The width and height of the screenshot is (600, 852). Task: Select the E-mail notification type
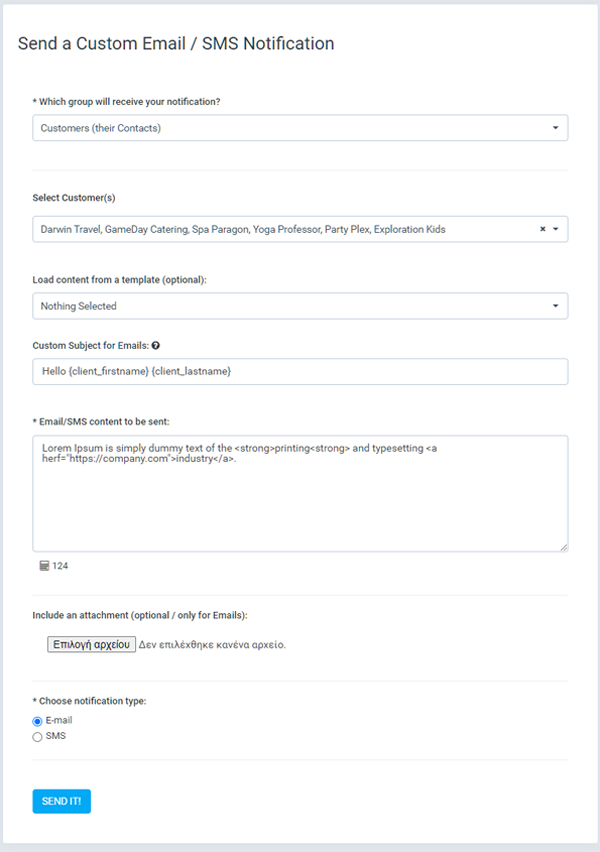pos(37,721)
